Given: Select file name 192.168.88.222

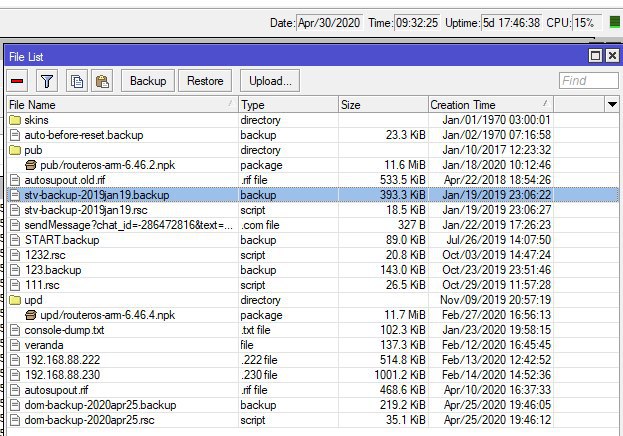Looking at the screenshot, I should (62, 360).
